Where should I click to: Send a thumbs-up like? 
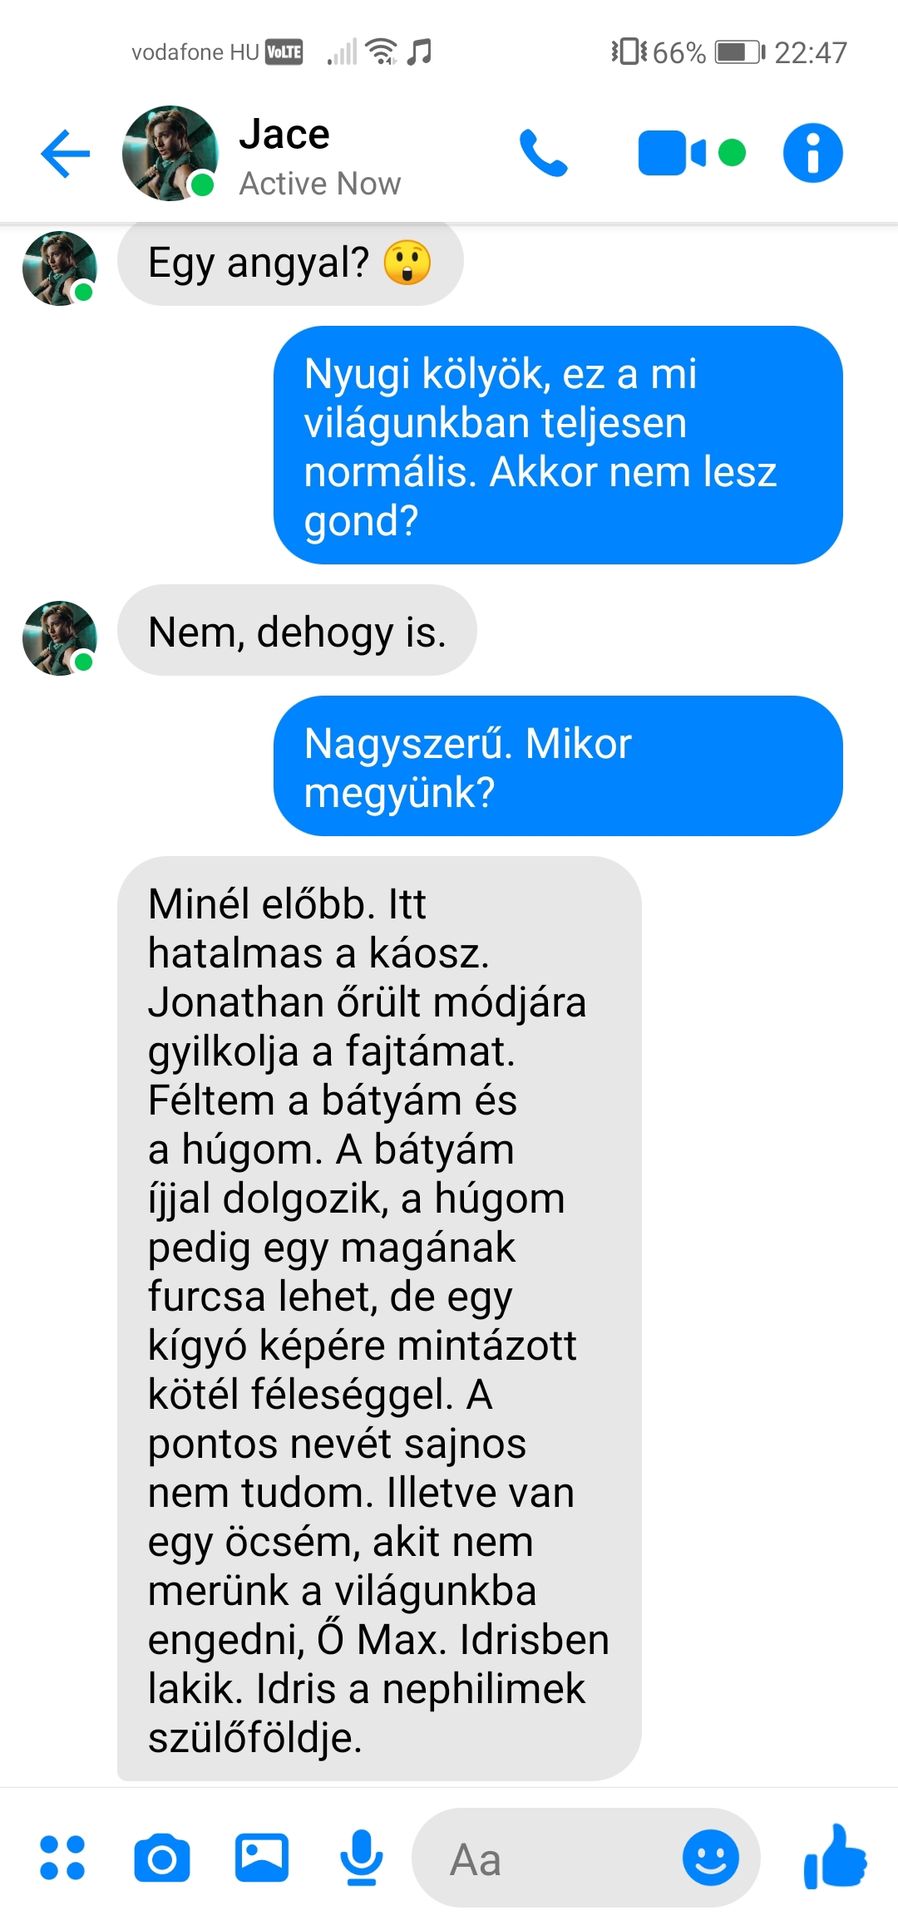(x=835, y=1857)
